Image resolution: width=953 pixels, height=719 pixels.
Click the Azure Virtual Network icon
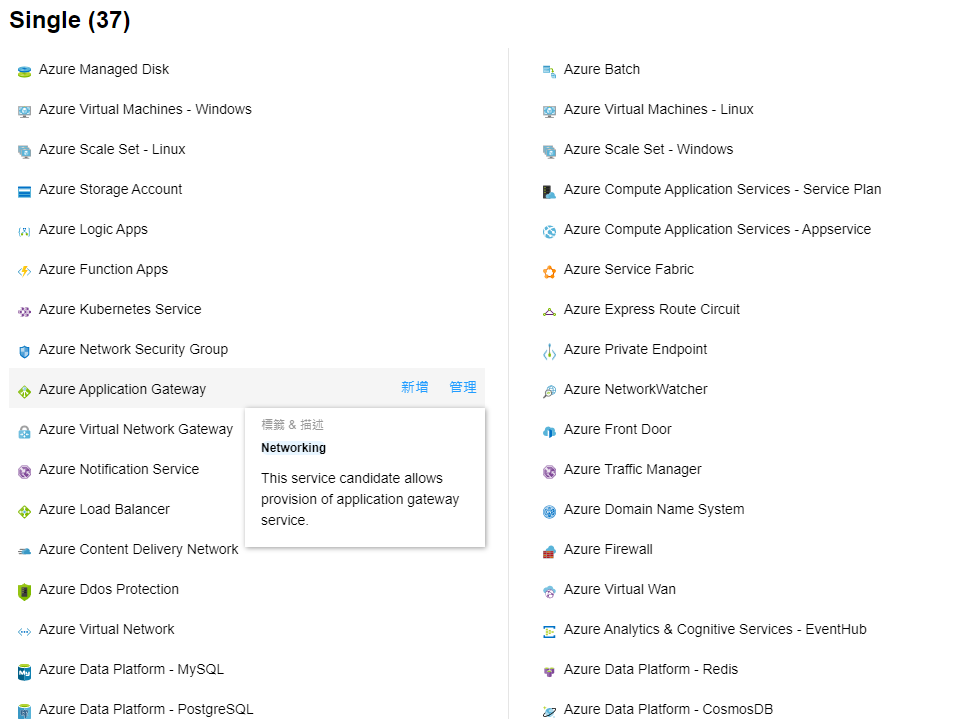pyautogui.click(x=24, y=632)
